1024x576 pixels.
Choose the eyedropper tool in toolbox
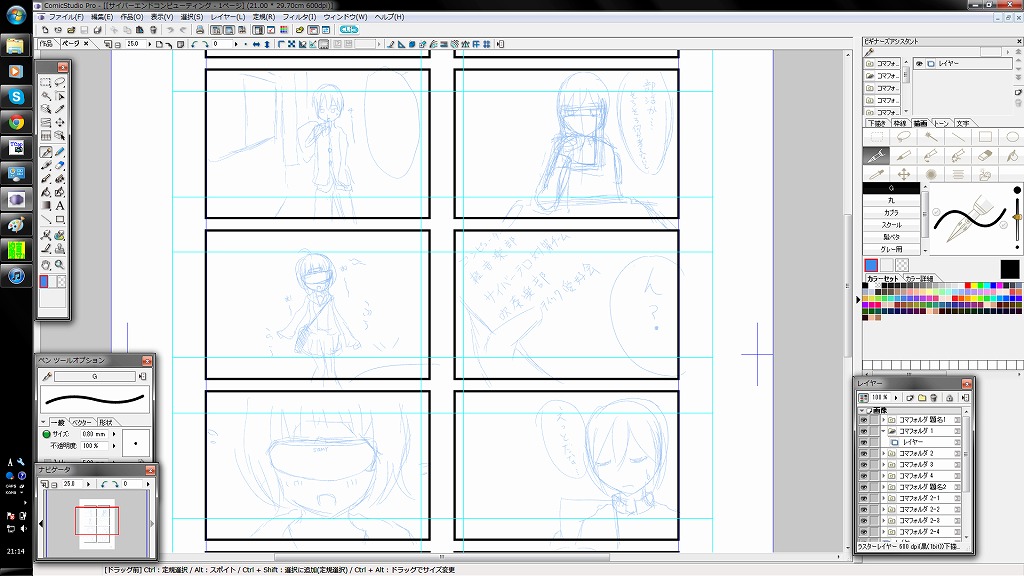[x=59, y=109]
